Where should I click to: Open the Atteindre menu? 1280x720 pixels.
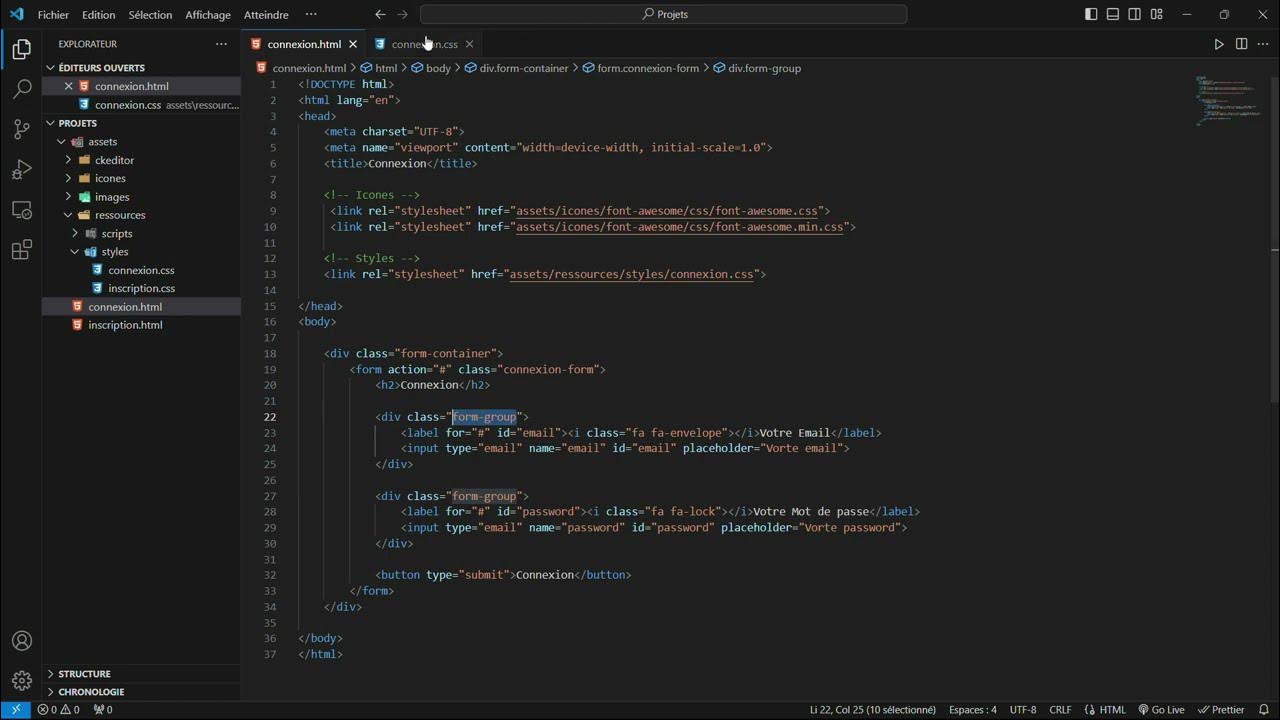pyautogui.click(x=266, y=14)
